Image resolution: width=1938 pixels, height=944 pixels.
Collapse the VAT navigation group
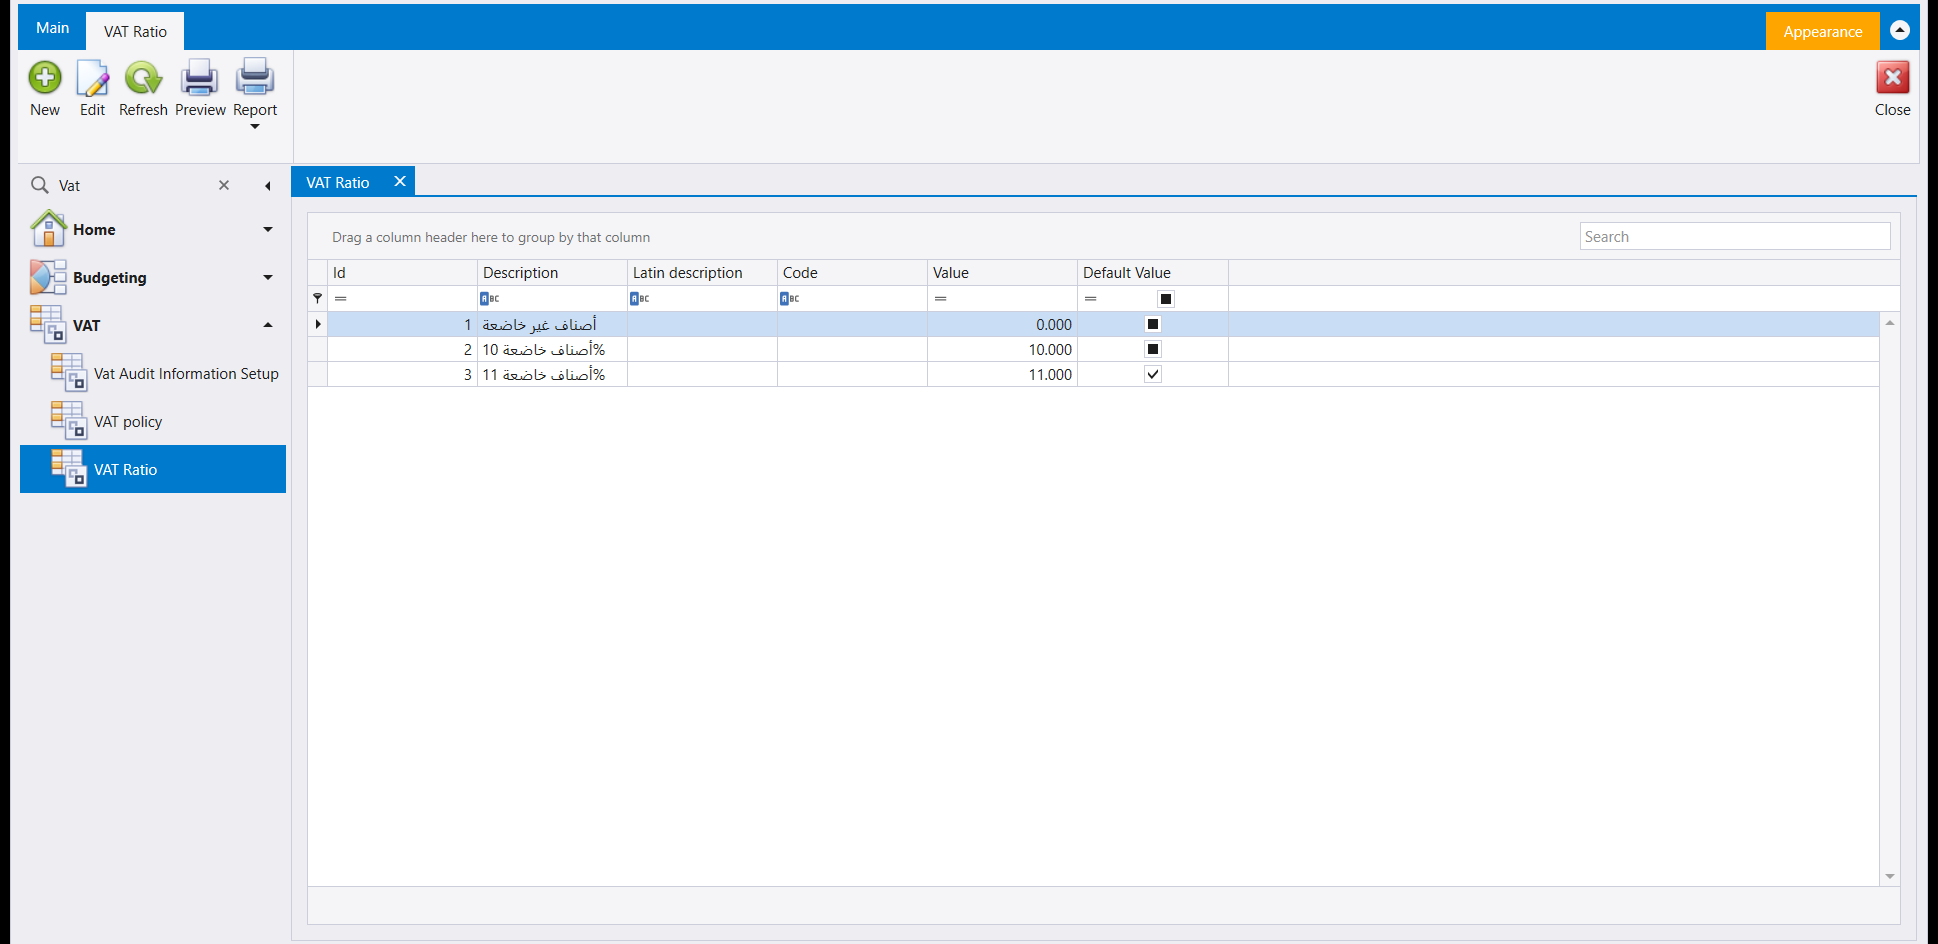point(268,325)
